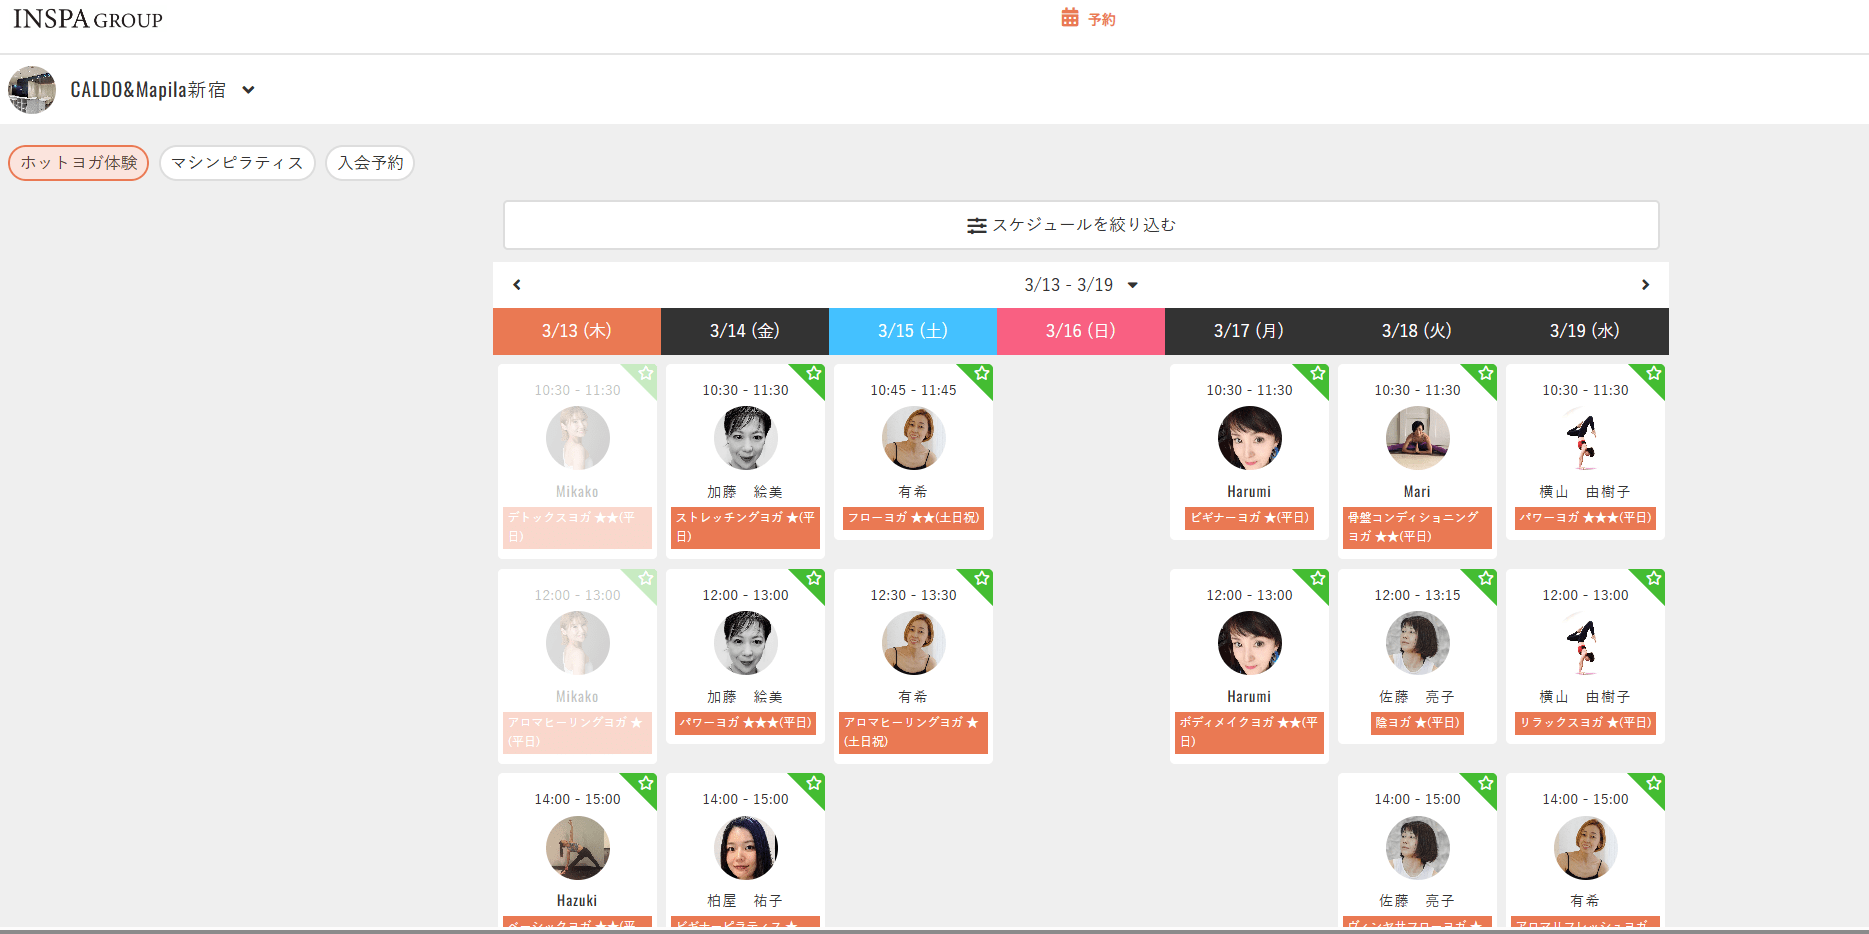Select the ホットヨガ体験 category pill
The image size is (1869, 934).
79,163
